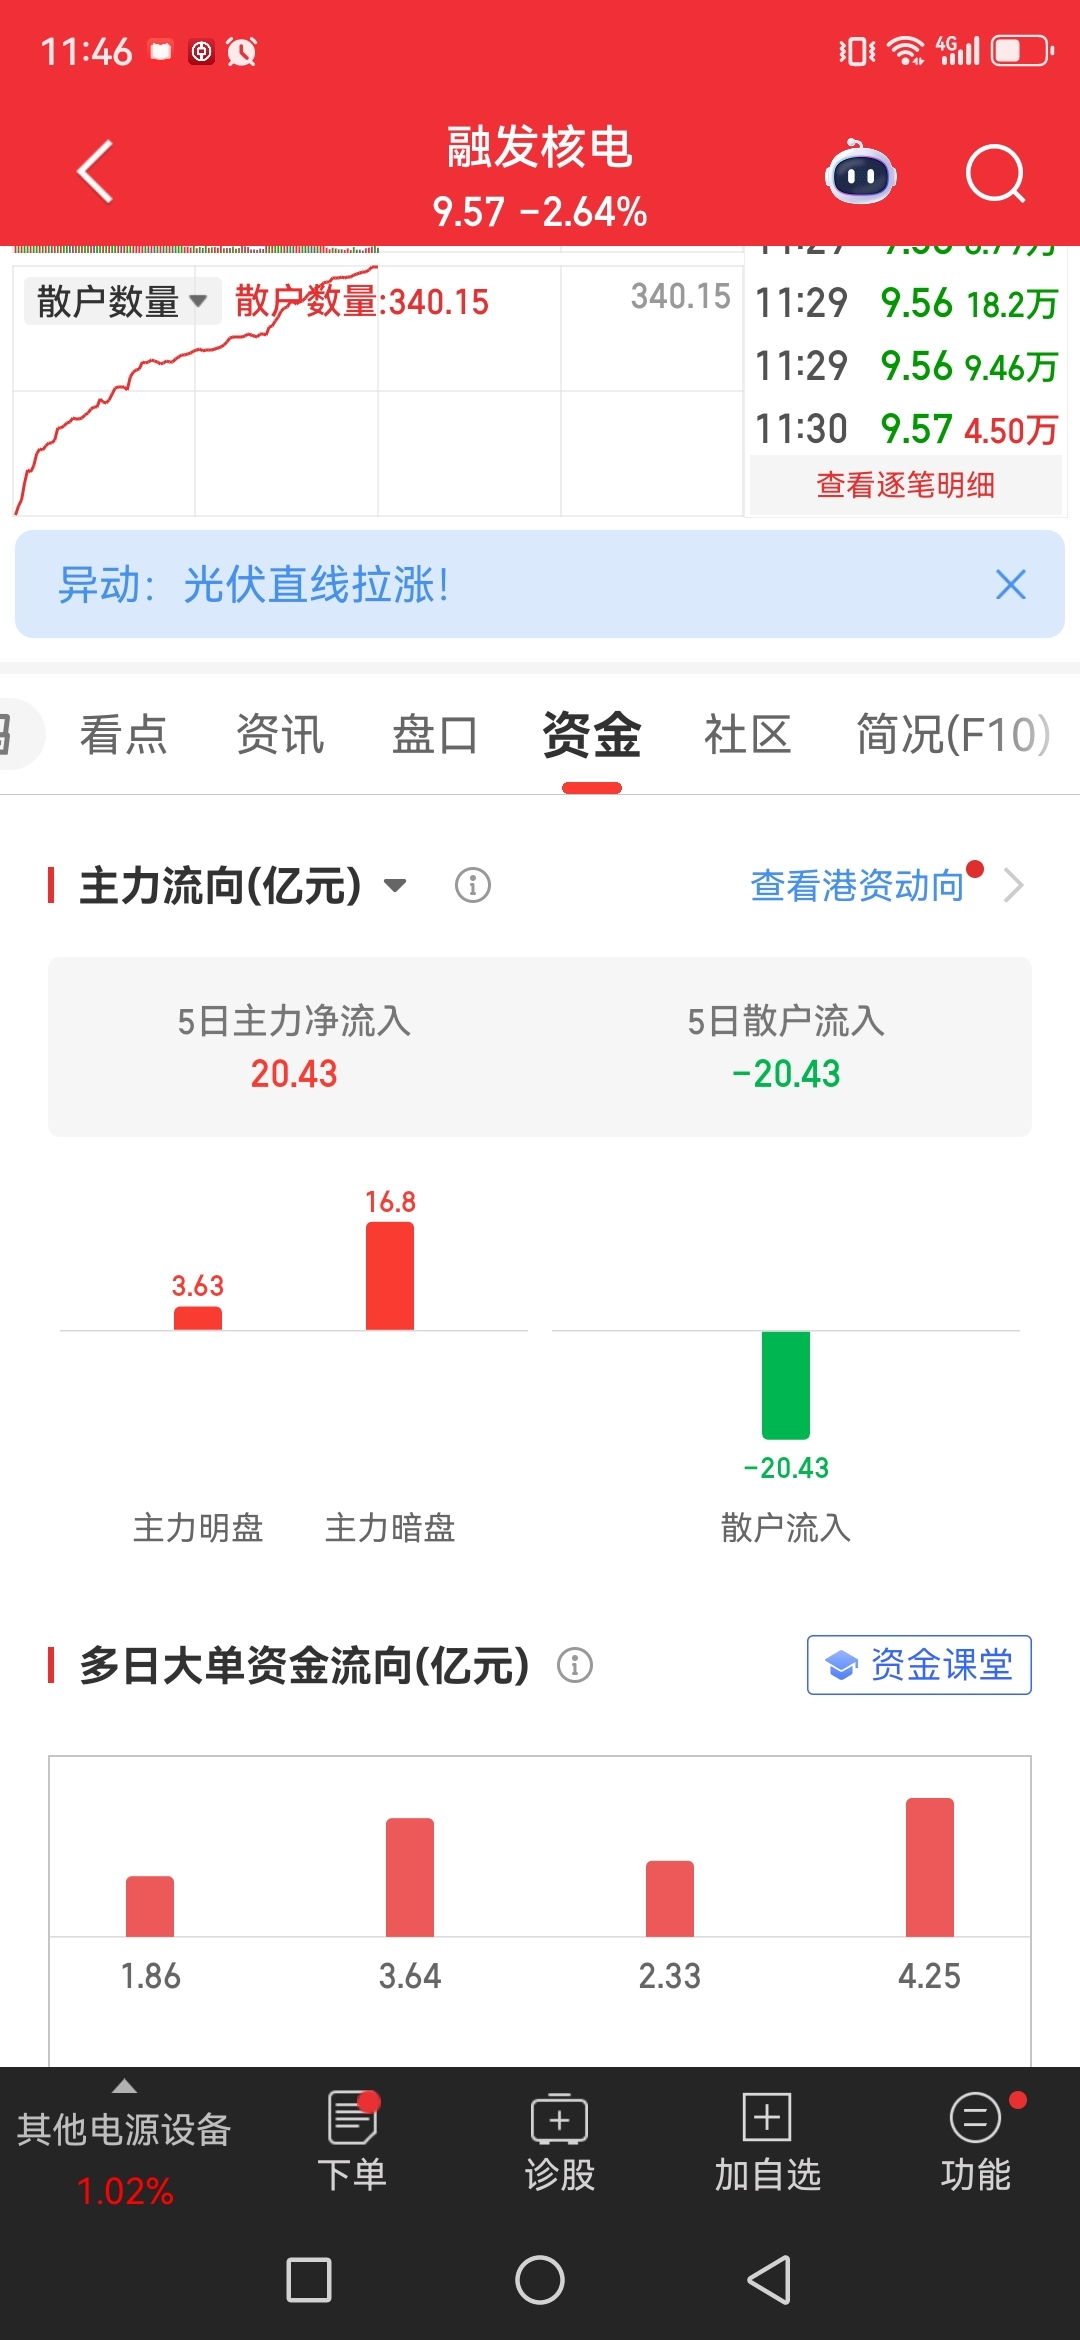Image resolution: width=1080 pixels, height=2340 pixels.
Task: Dismiss the 光伏直线拉涨 alert banner
Action: click(x=1011, y=584)
